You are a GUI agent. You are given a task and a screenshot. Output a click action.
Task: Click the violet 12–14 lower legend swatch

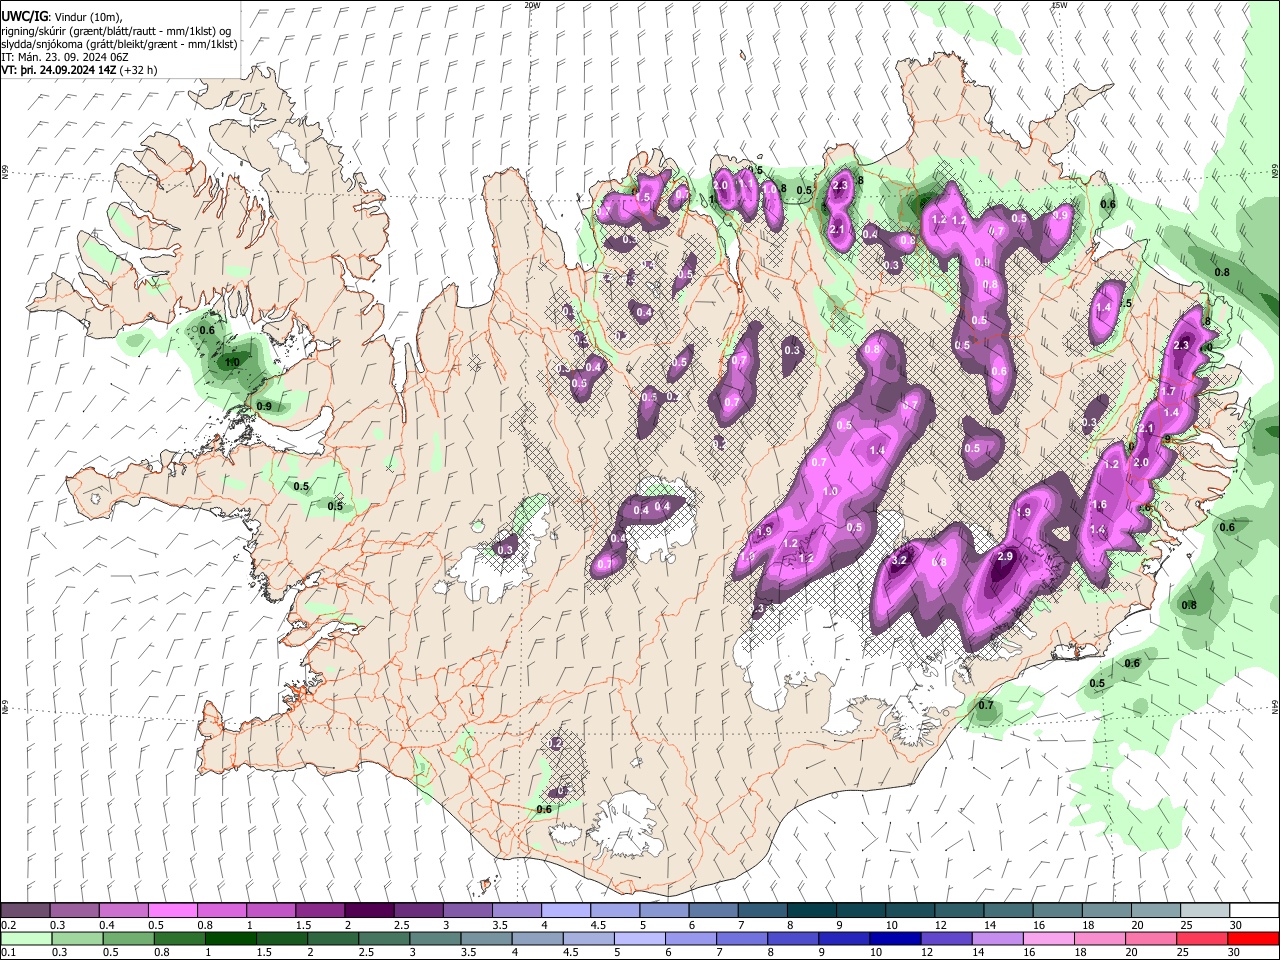[945, 938]
